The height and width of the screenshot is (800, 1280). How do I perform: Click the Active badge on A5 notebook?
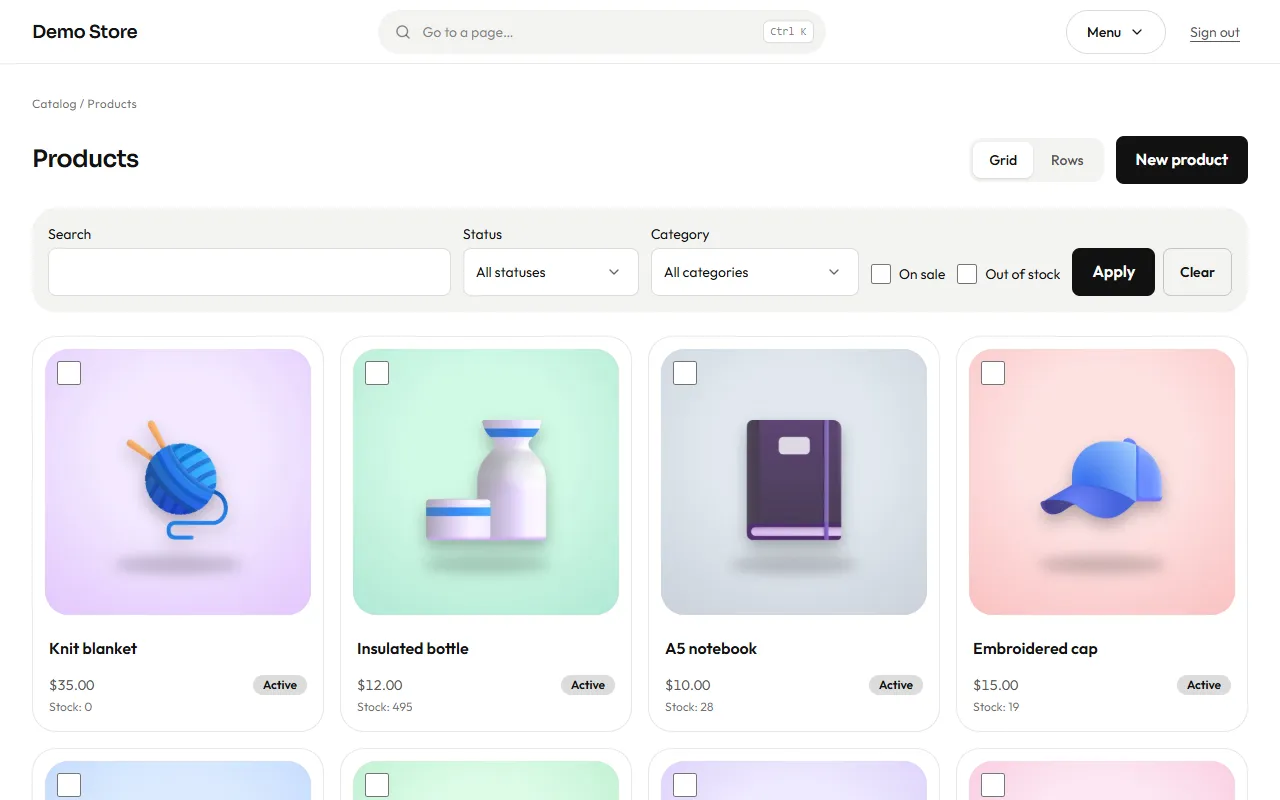896,685
